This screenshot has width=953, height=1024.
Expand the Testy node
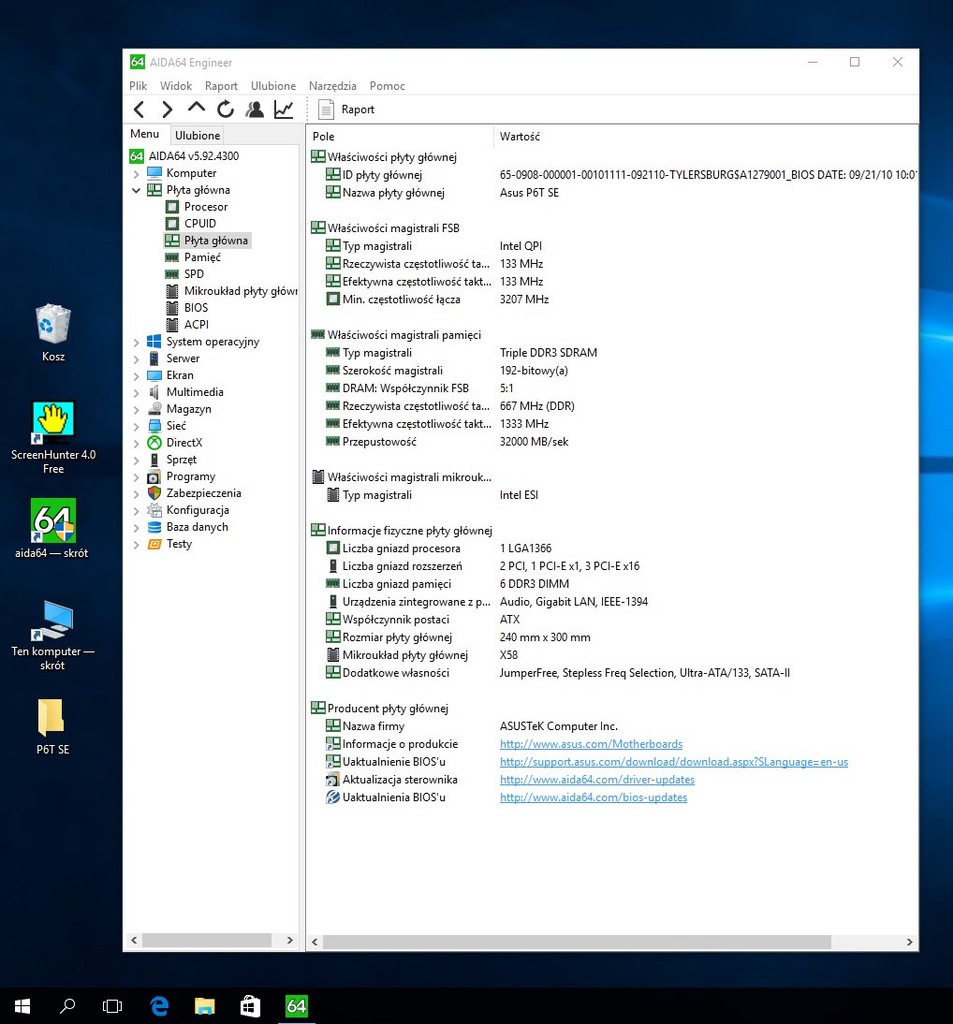point(136,545)
